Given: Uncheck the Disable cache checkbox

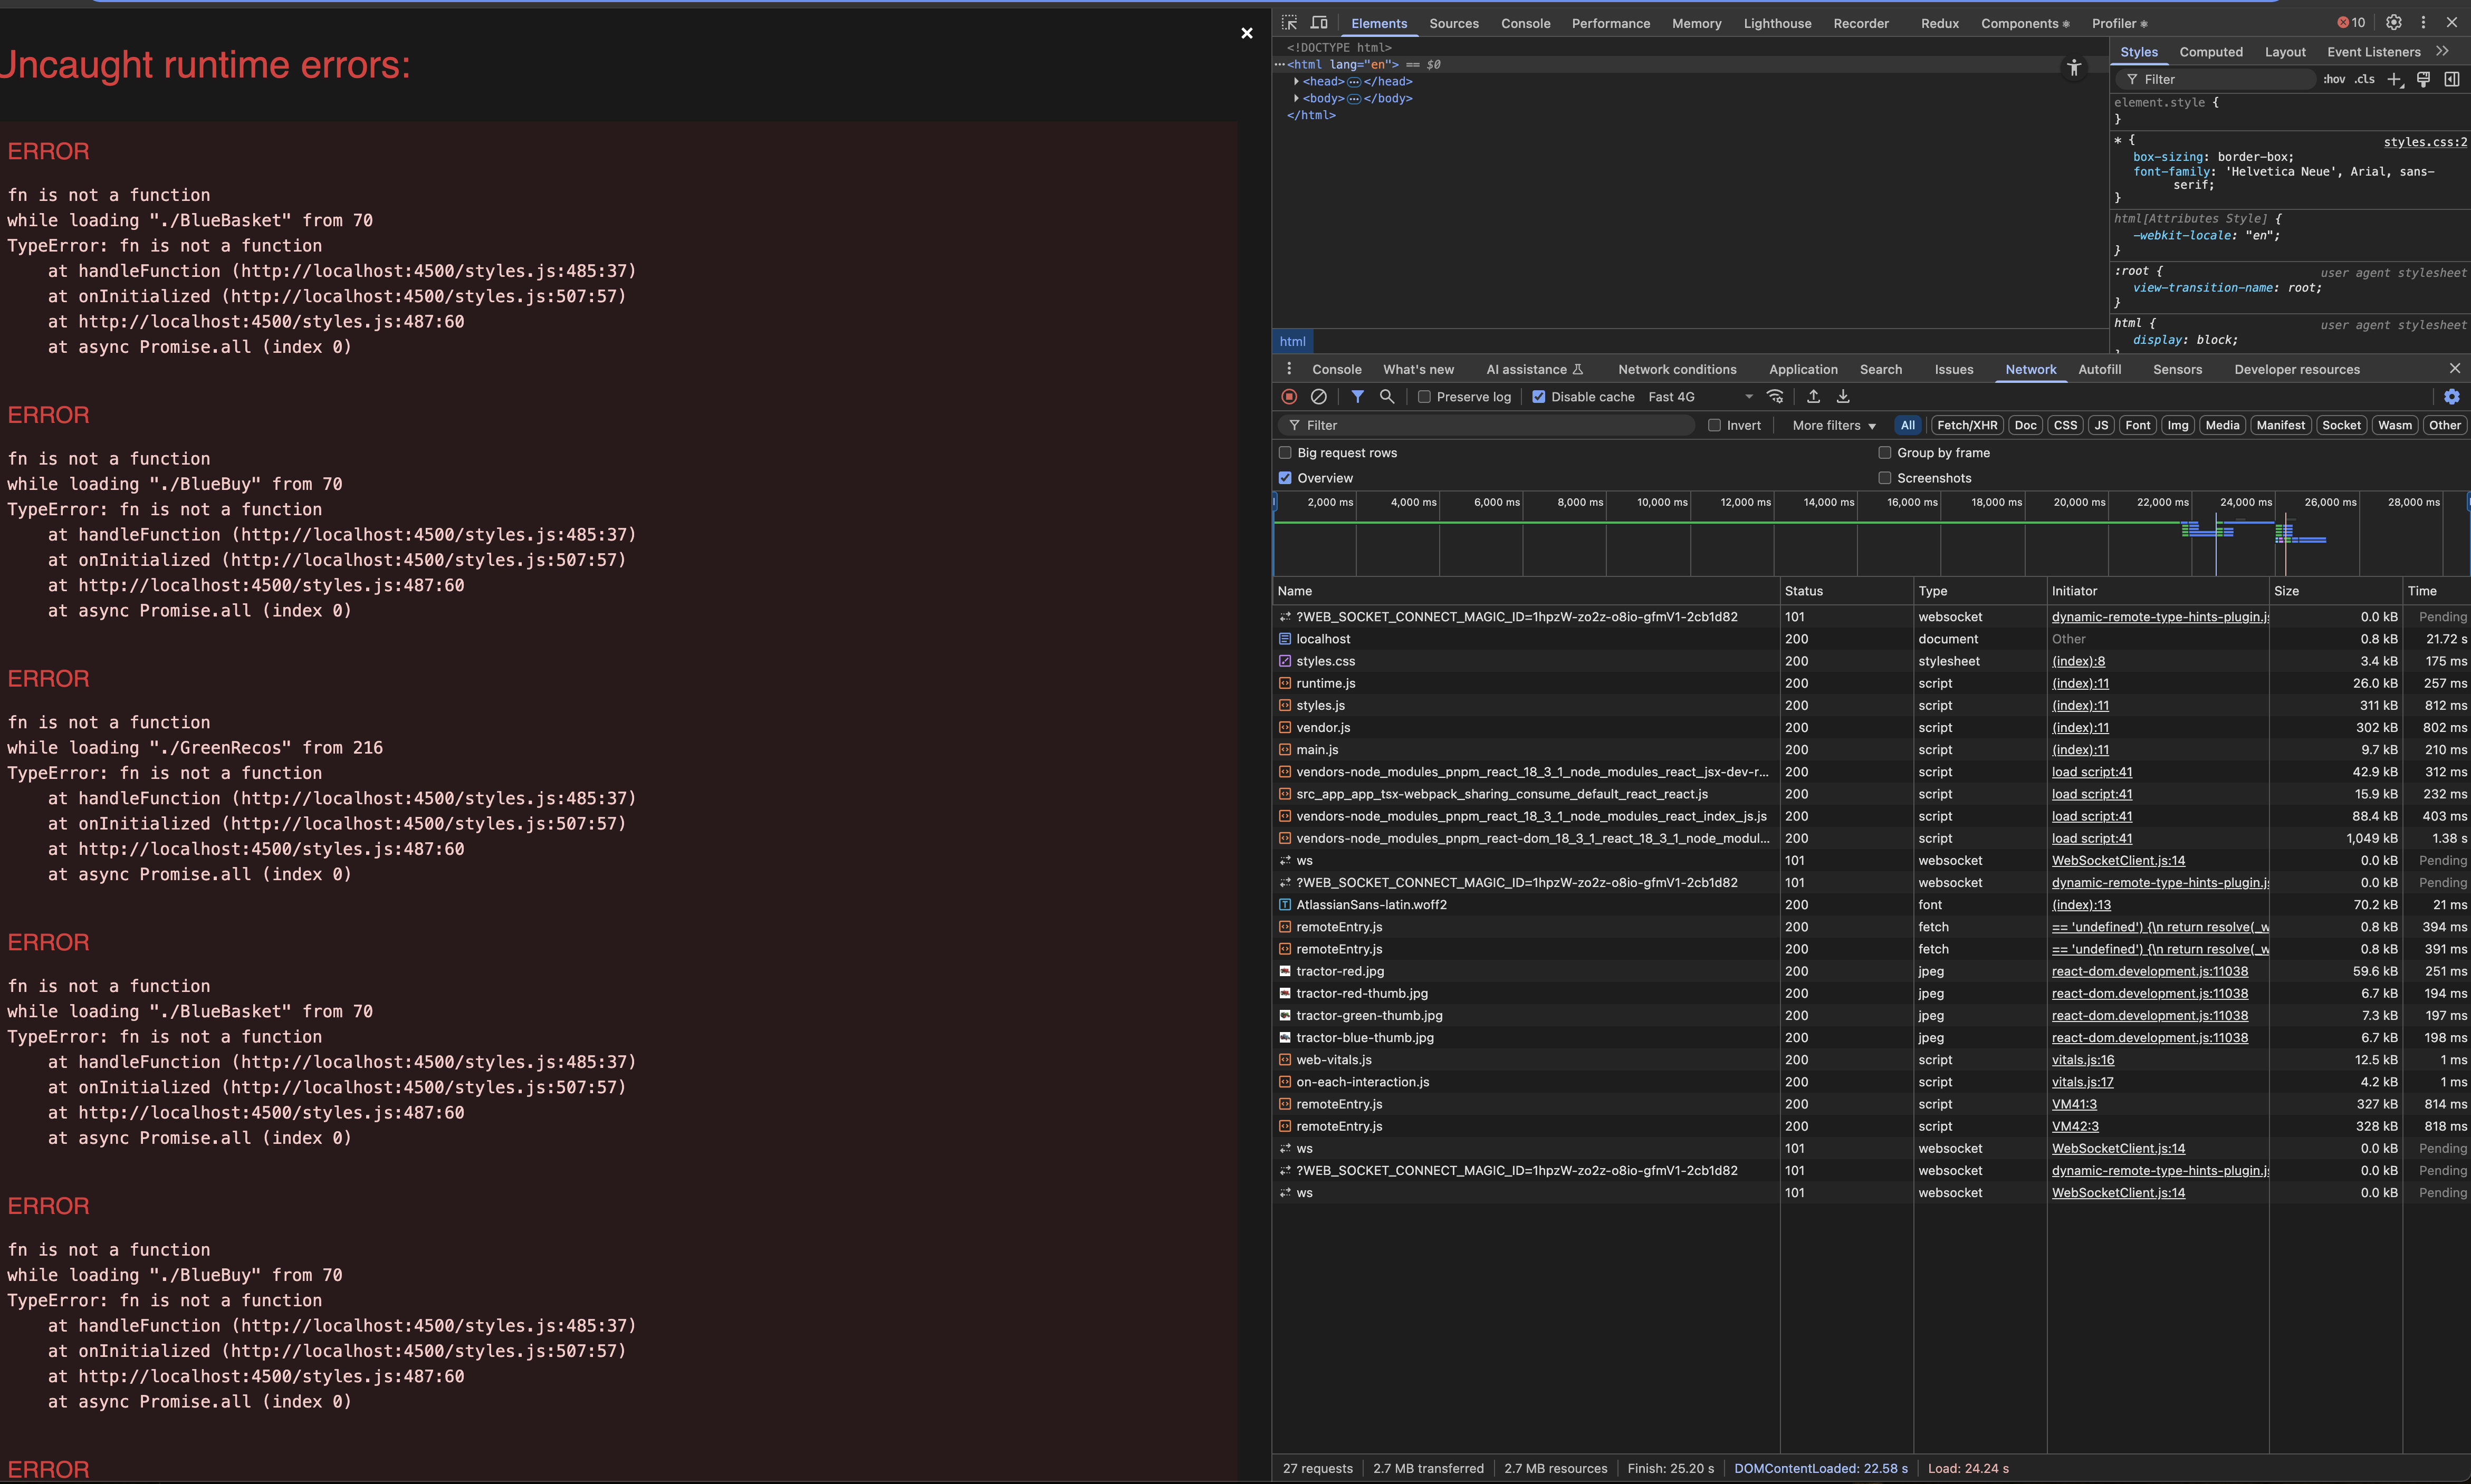Looking at the screenshot, I should point(1539,397).
